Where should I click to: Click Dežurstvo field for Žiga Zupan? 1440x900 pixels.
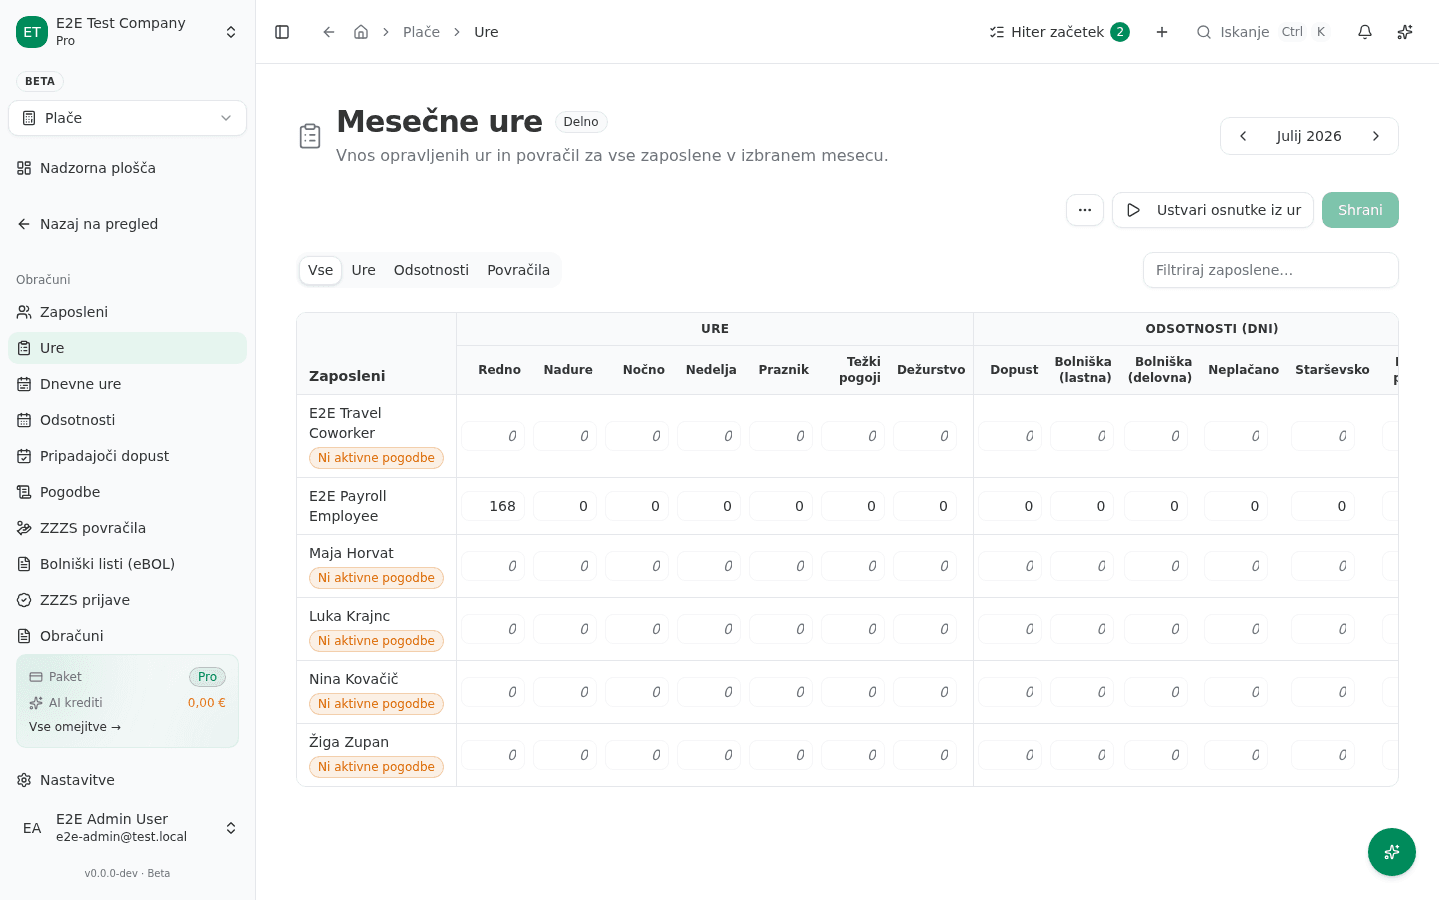point(925,755)
